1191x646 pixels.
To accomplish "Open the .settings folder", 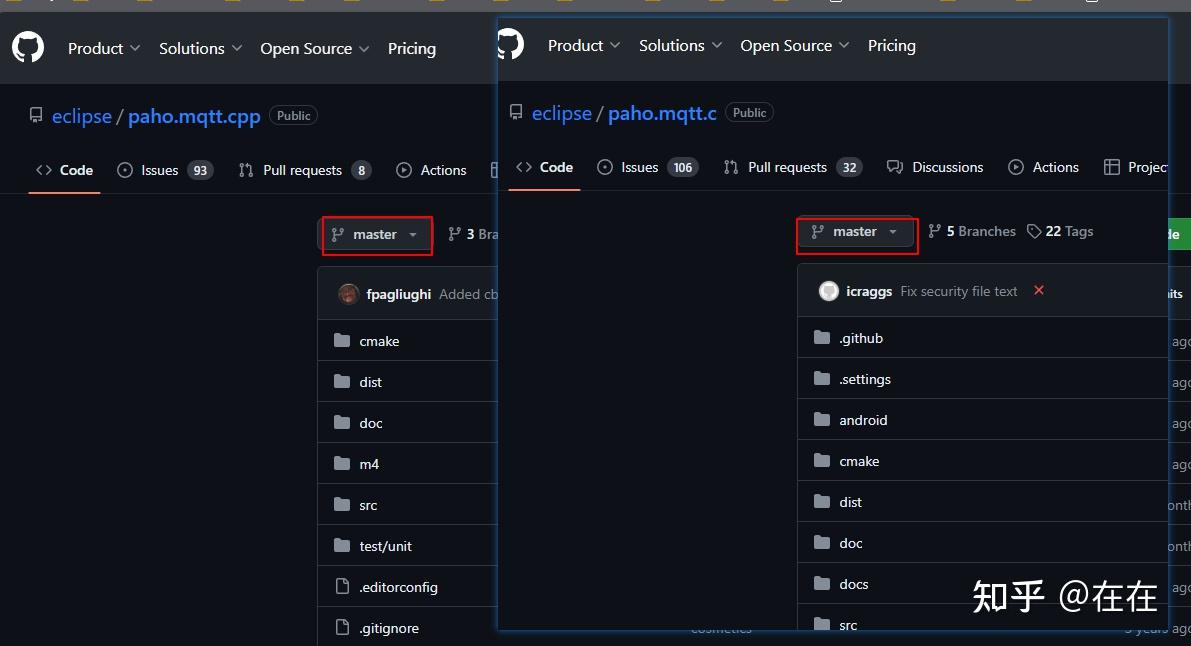I will (864, 379).
